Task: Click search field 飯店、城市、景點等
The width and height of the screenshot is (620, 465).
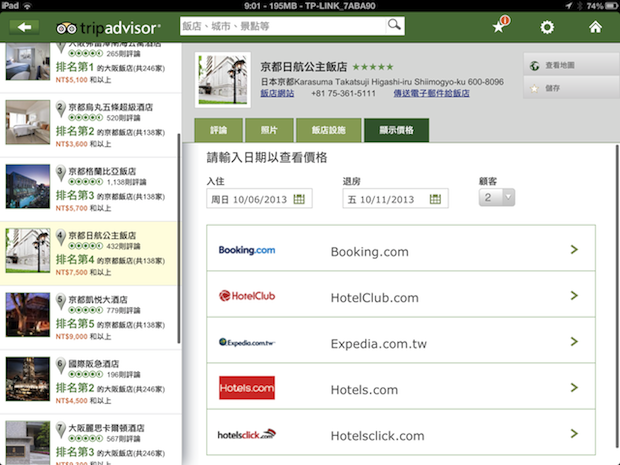Action: tap(283, 26)
